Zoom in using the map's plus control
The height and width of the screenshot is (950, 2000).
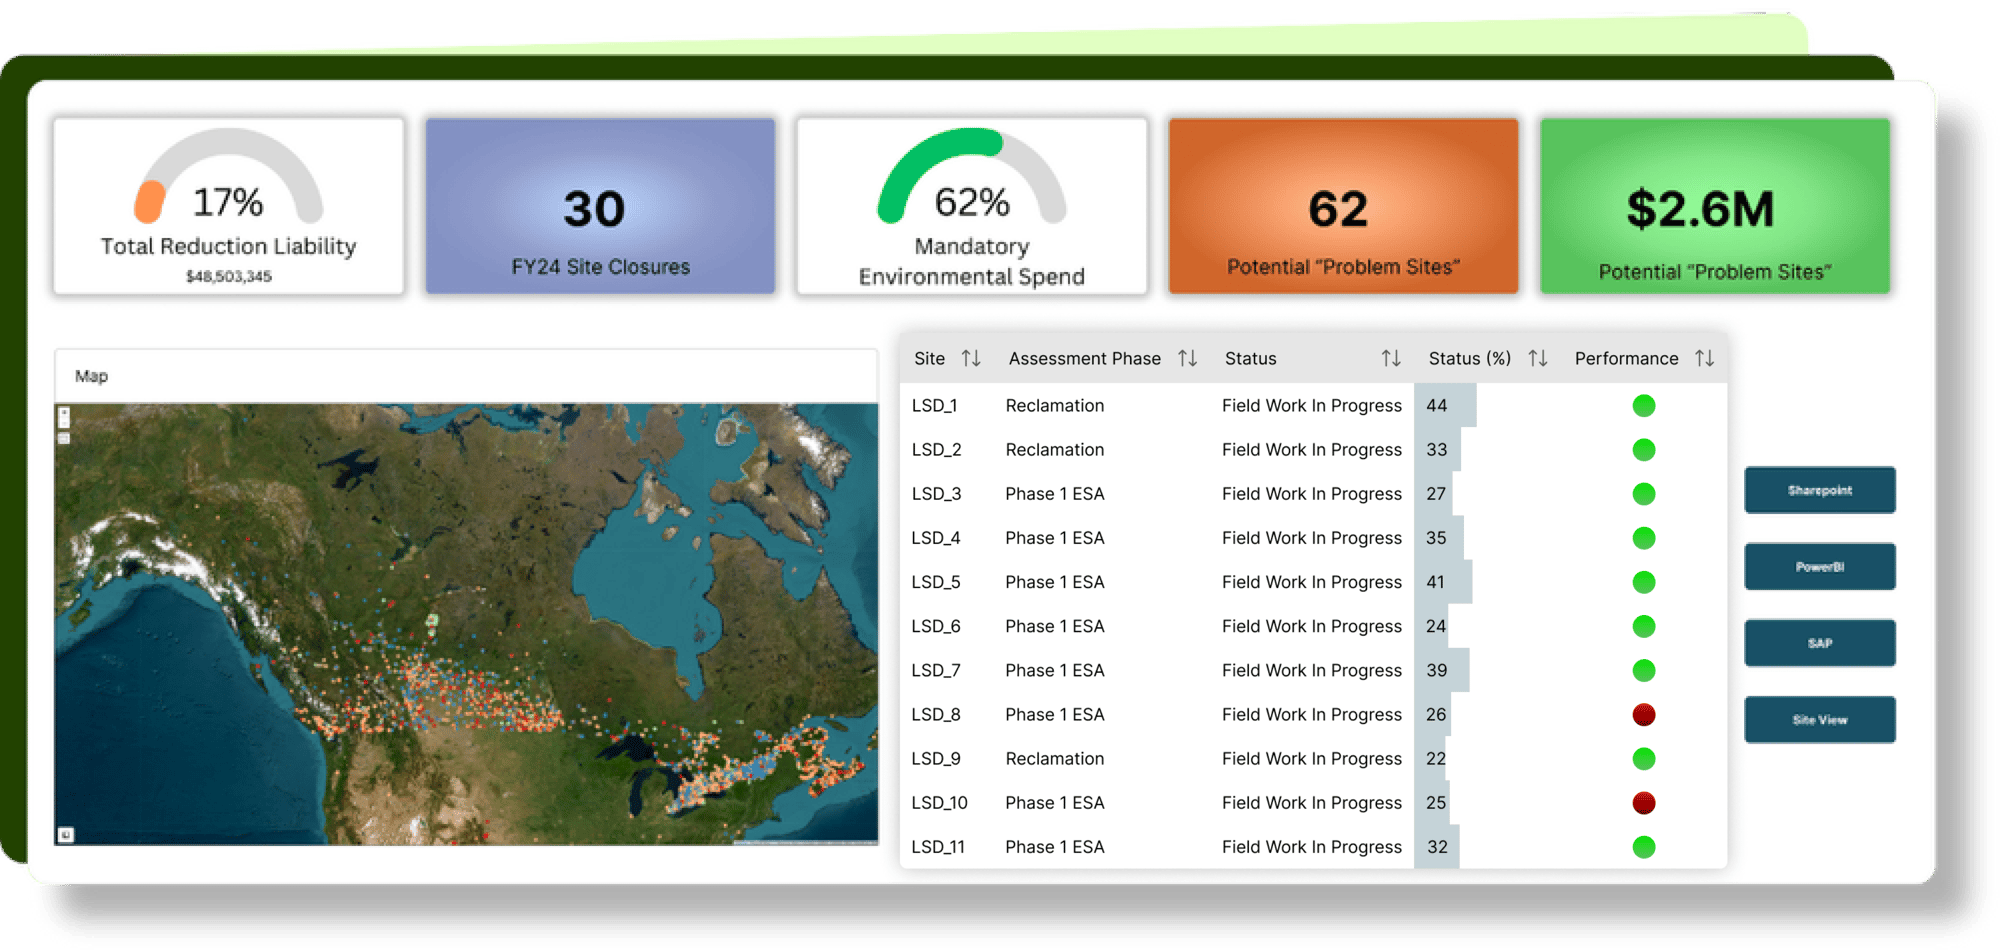[x=64, y=412]
